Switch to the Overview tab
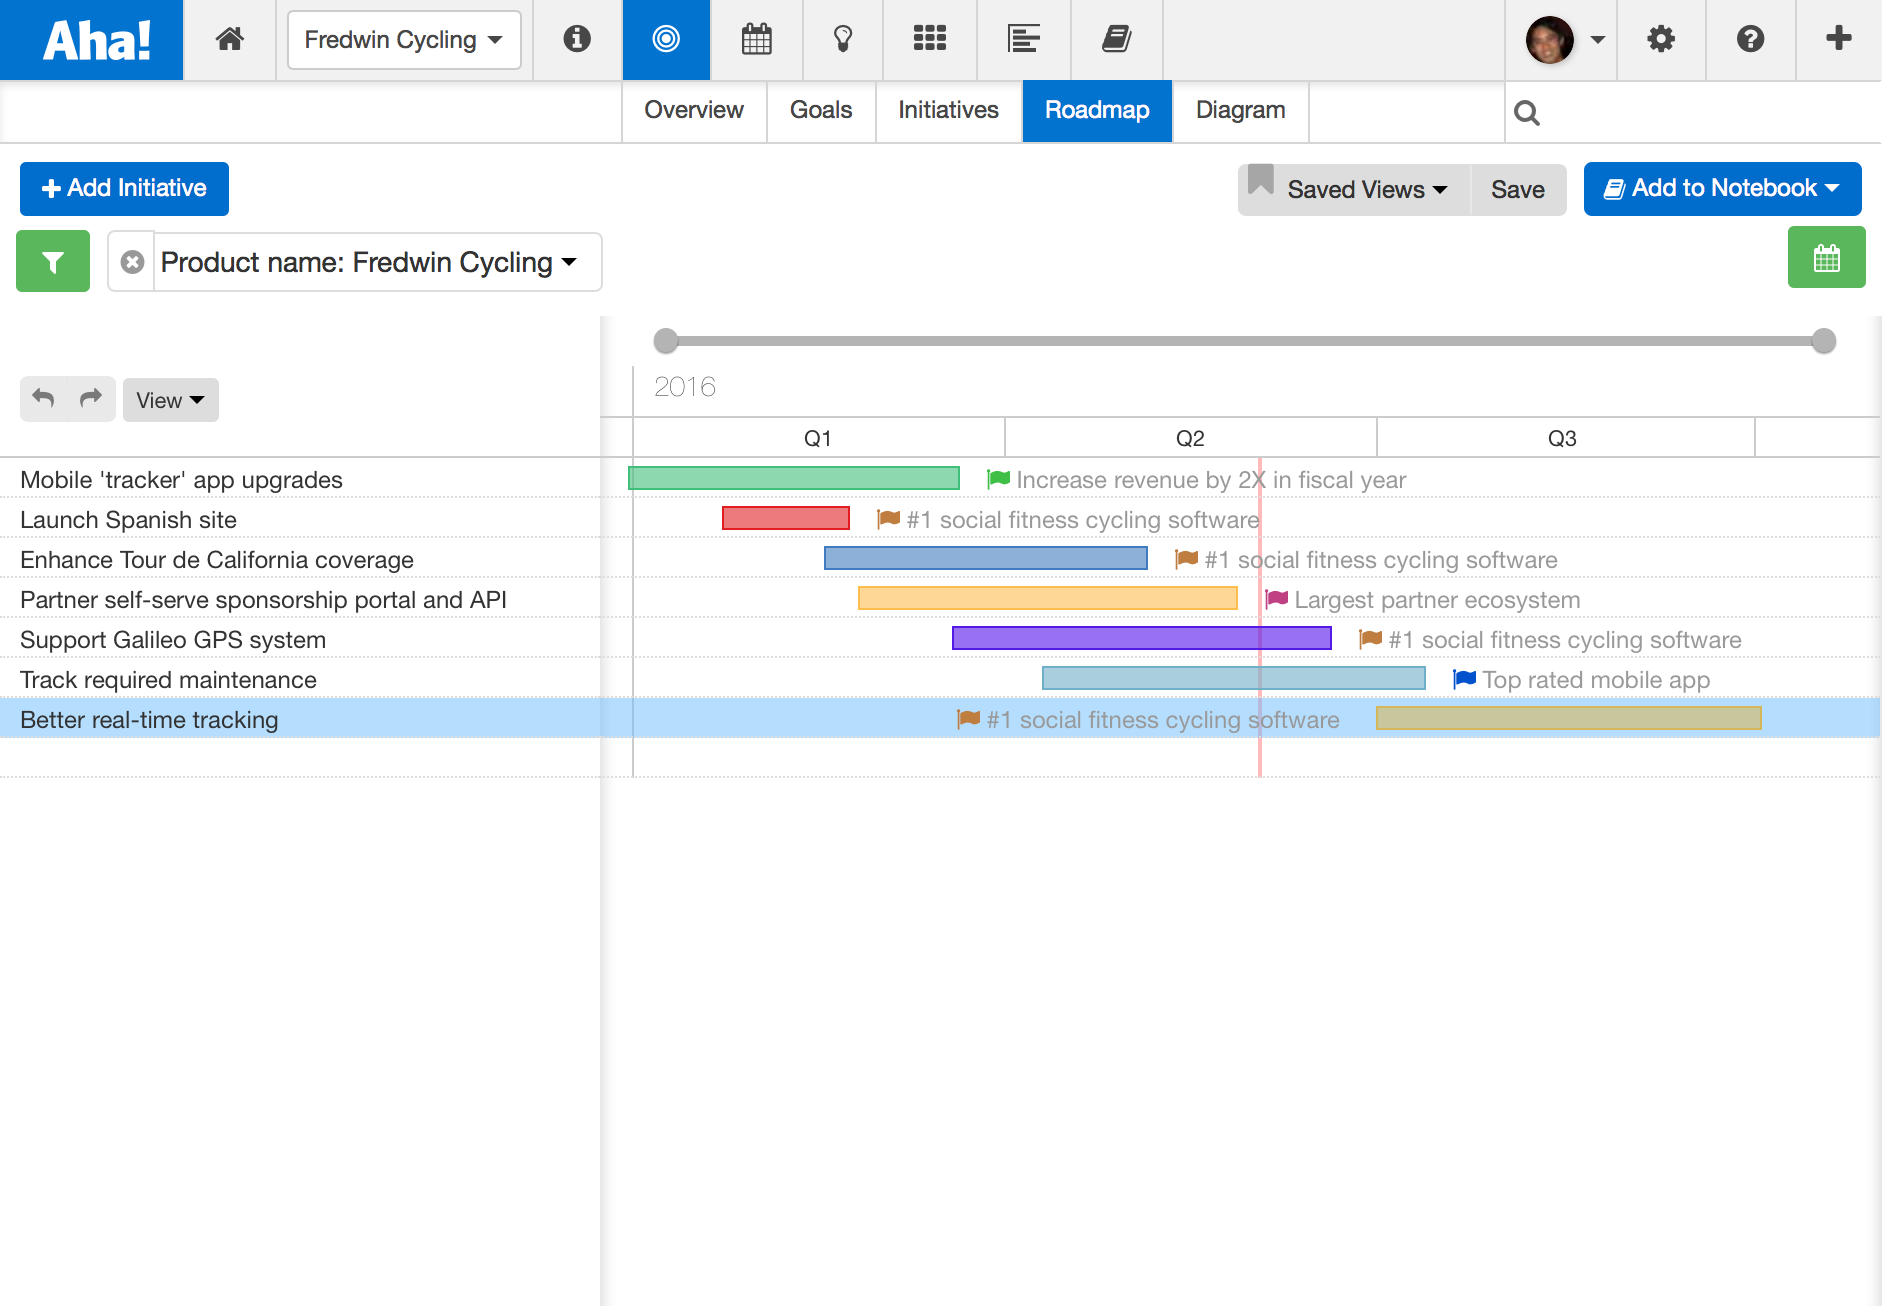The width and height of the screenshot is (1882, 1306). pos(694,110)
